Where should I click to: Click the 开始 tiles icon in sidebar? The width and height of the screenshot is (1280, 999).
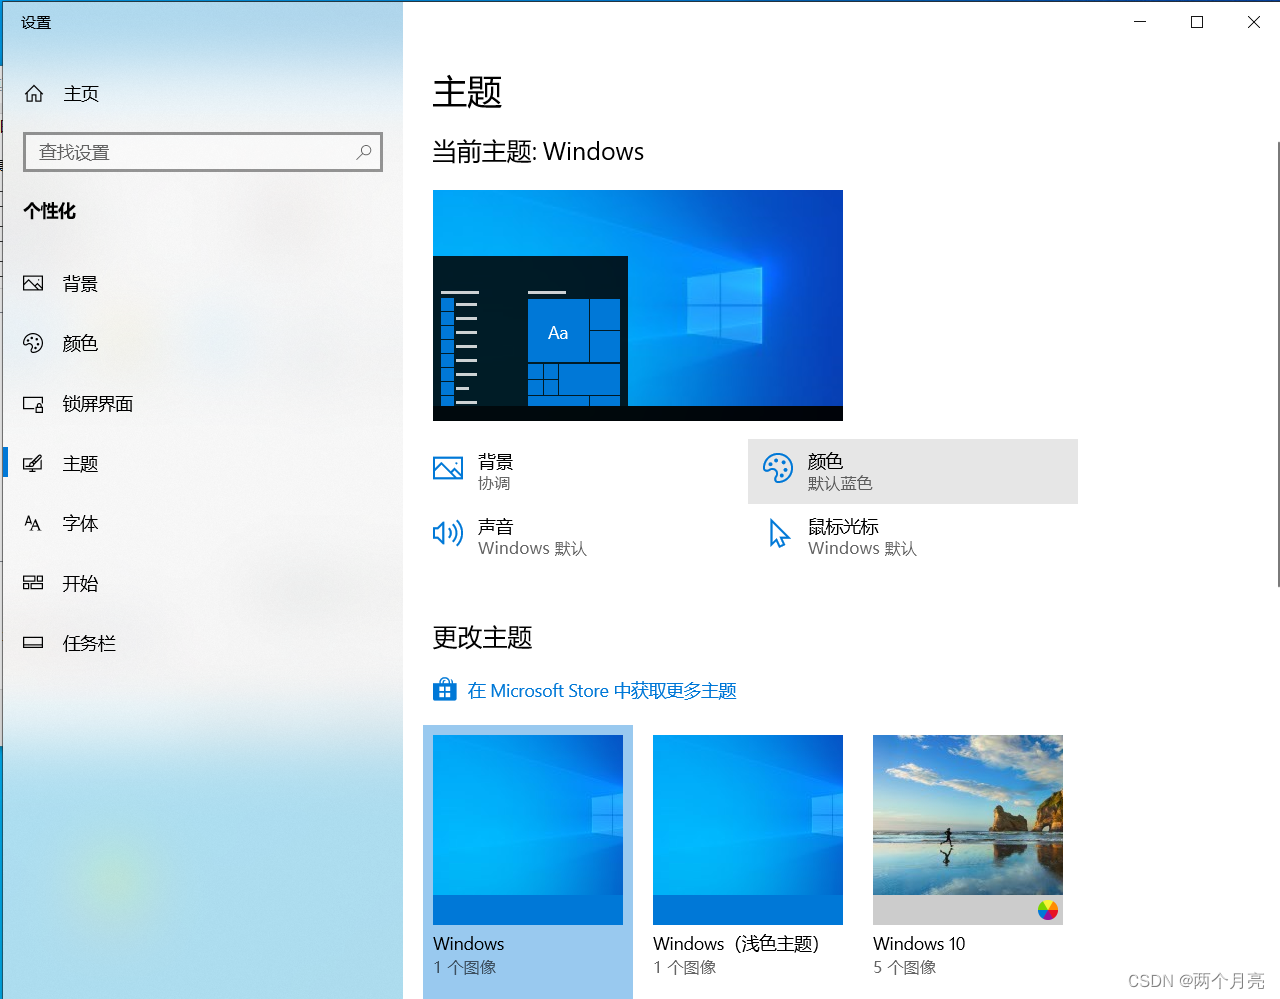33,583
